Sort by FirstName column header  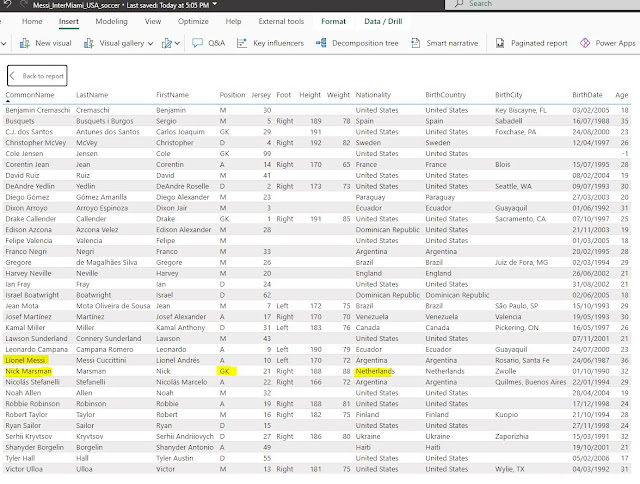point(172,95)
